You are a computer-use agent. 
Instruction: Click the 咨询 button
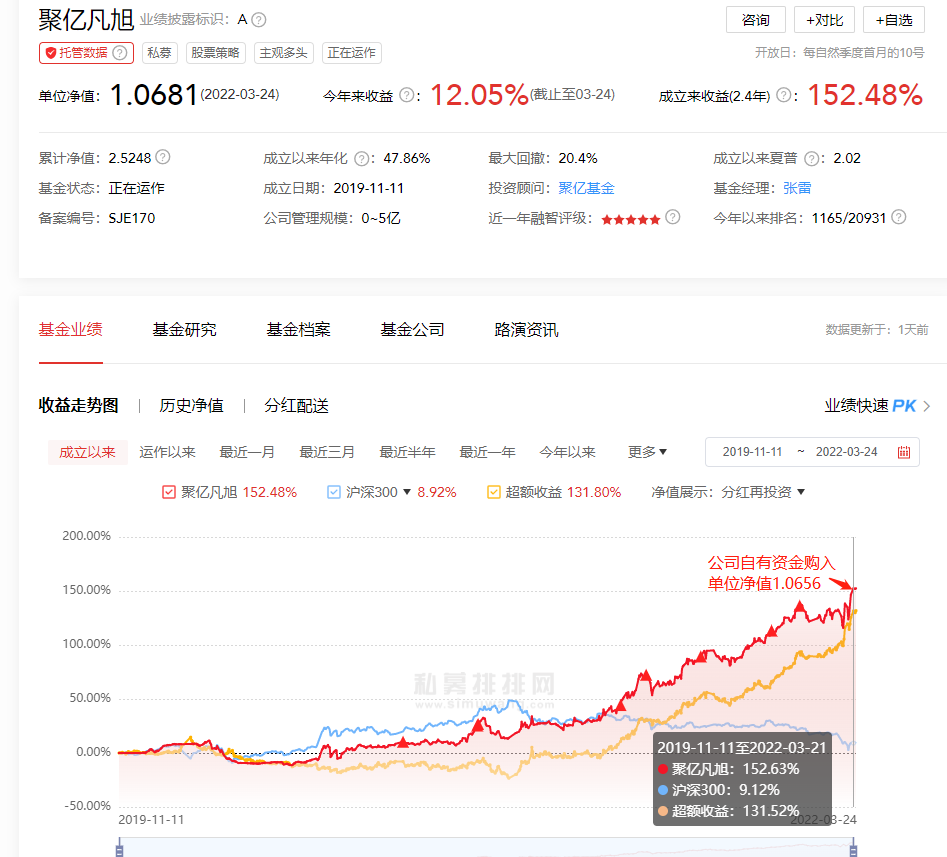[x=756, y=20]
